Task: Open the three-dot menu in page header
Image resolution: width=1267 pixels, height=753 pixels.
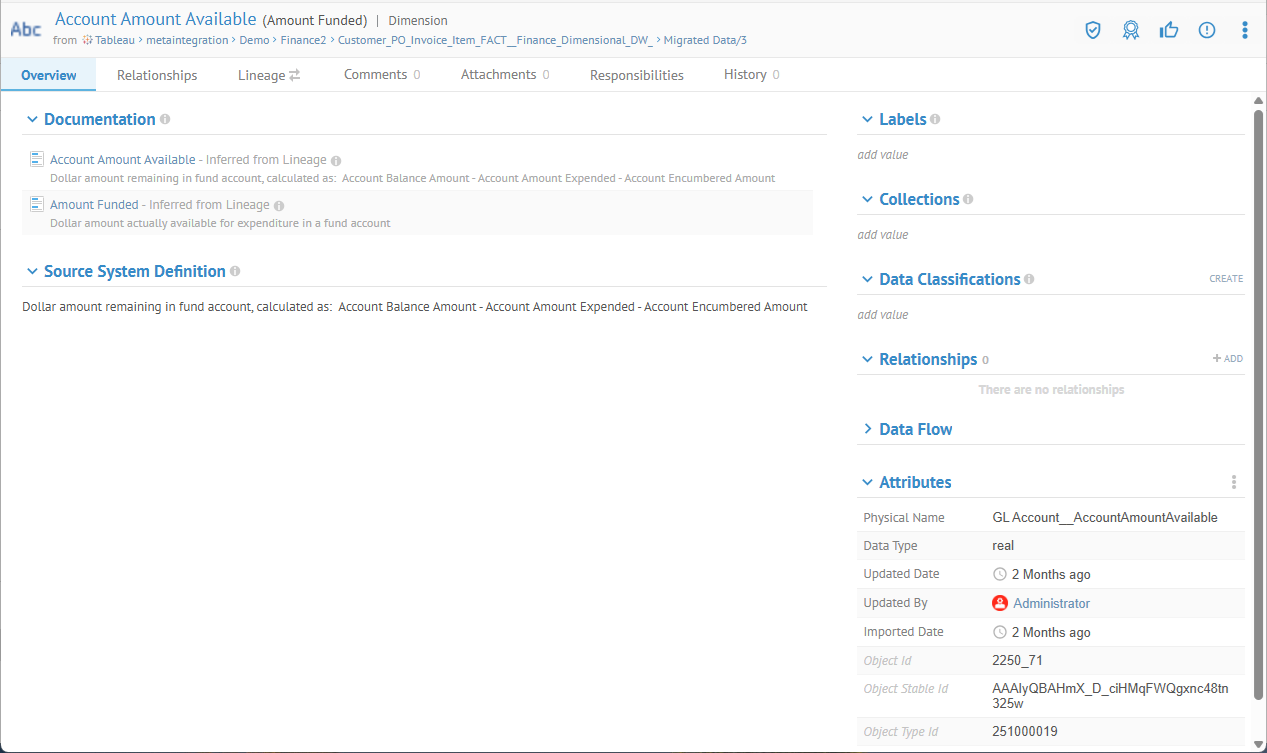Action: tap(1244, 30)
